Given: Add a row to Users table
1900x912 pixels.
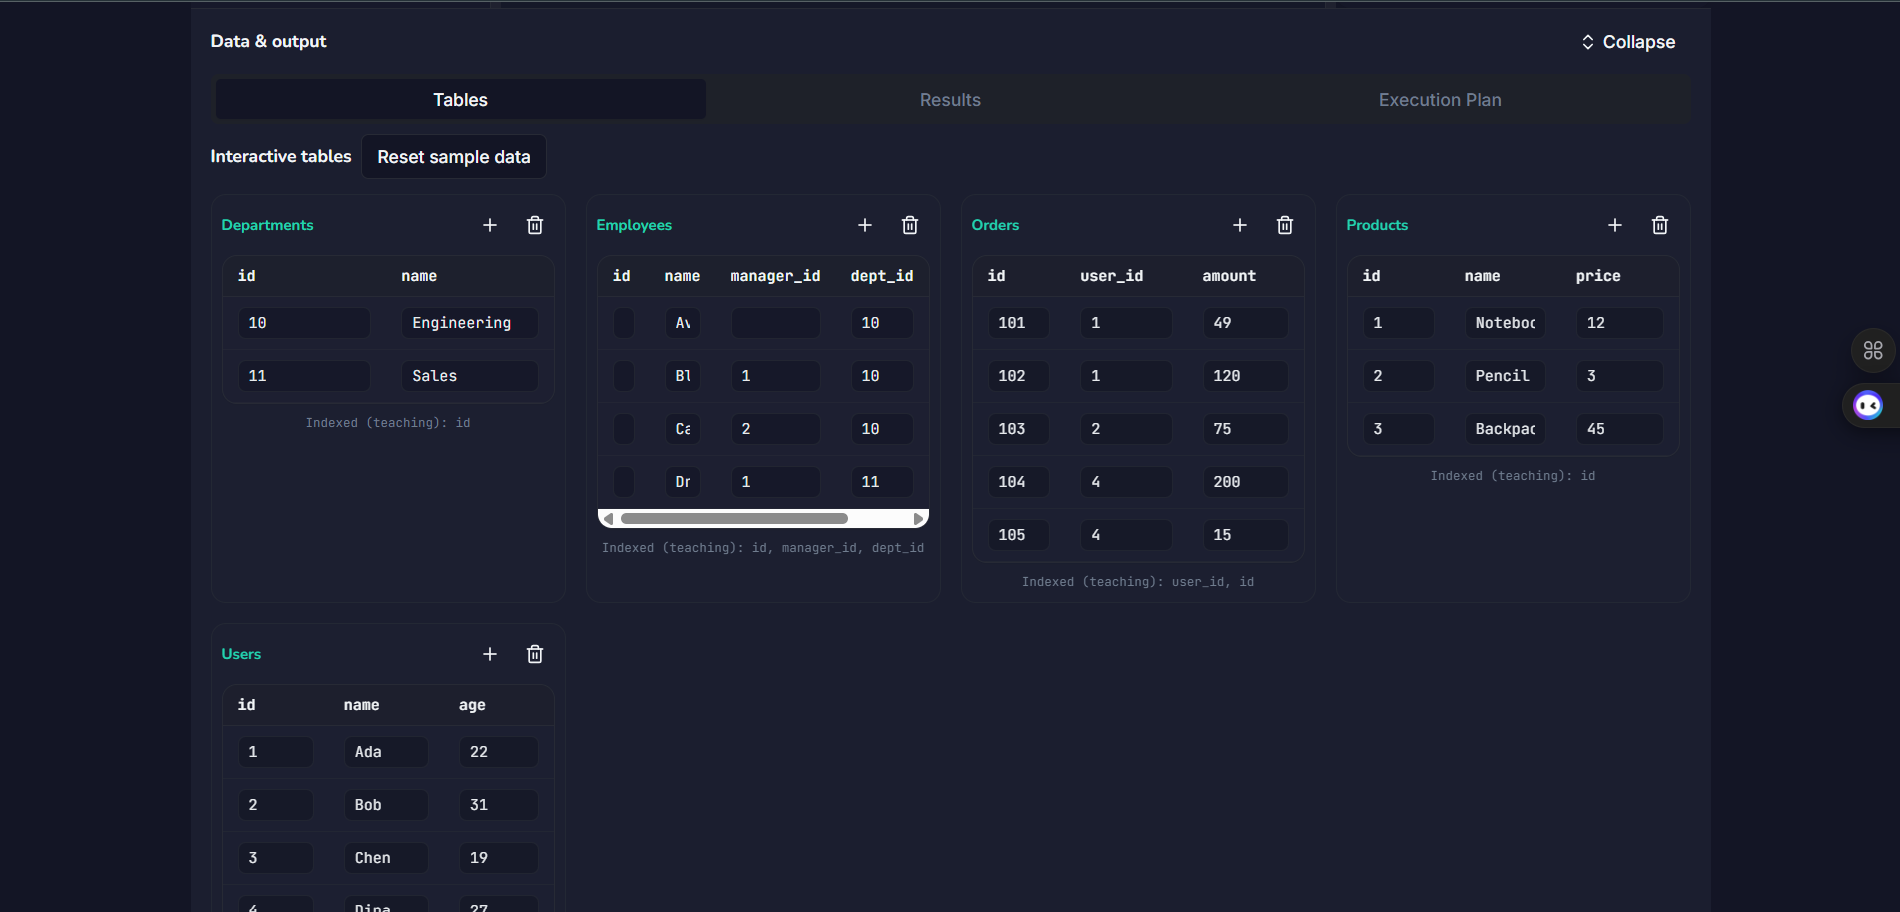Looking at the screenshot, I should (x=490, y=654).
